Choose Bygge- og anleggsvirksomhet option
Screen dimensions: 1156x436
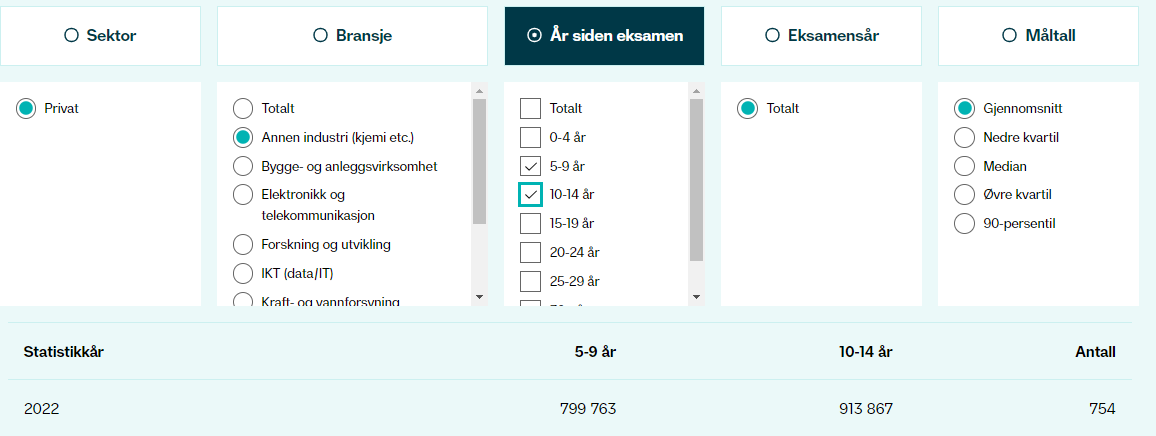(x=243, y=166)
